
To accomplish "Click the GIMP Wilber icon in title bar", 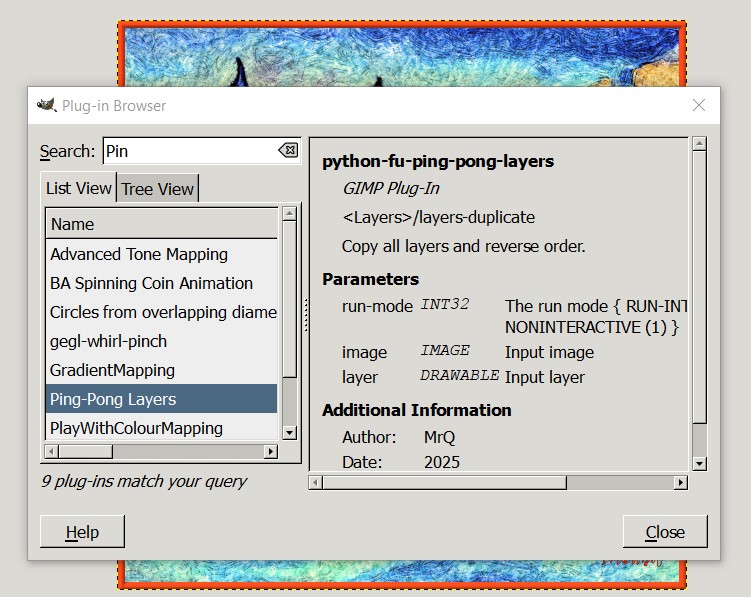I will (x=46, y=105).
